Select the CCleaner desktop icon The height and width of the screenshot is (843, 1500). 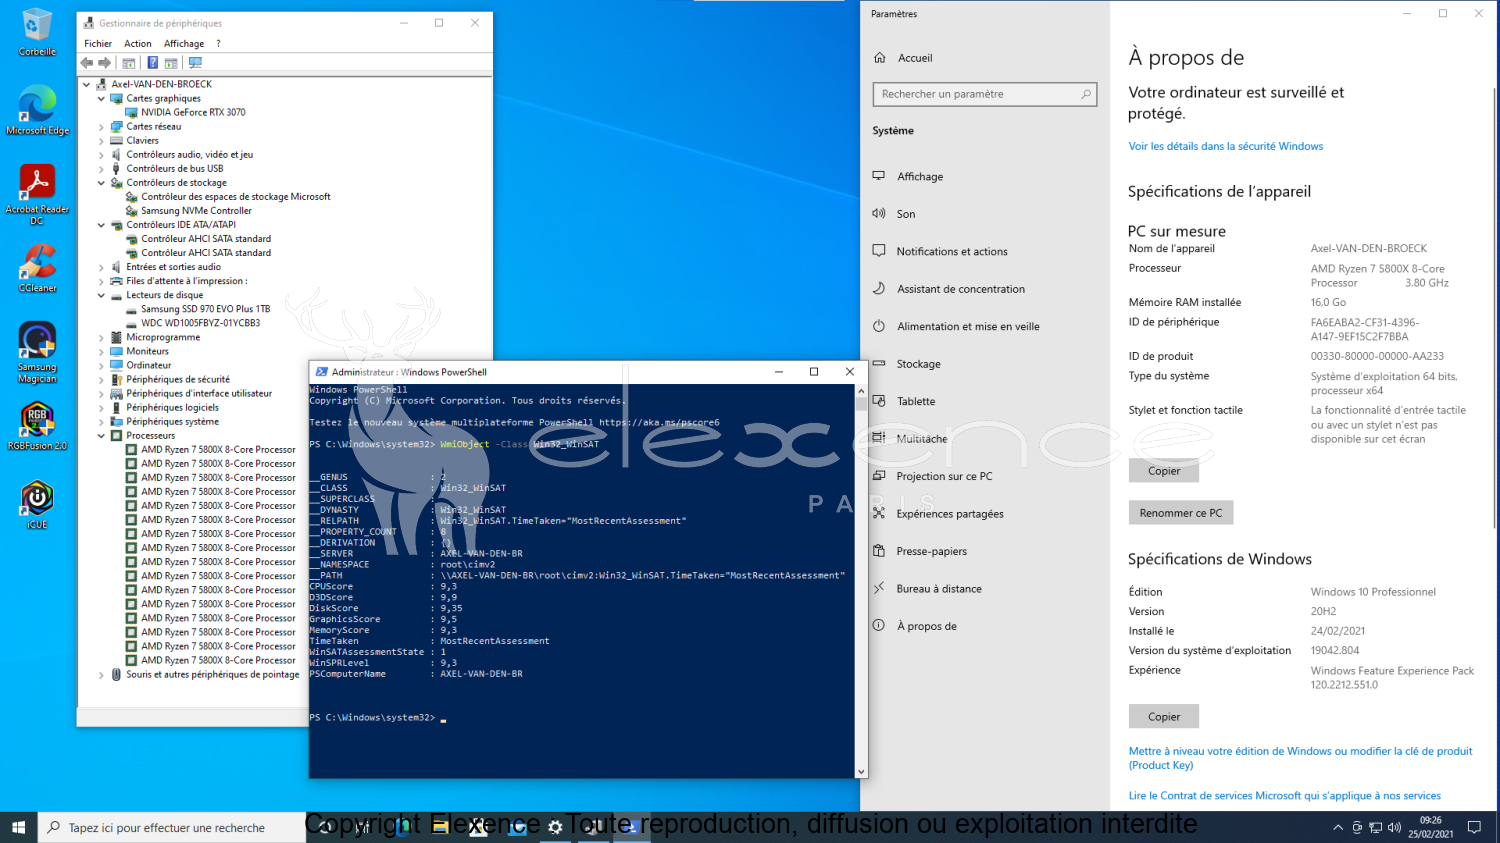(x=37, y=267)
